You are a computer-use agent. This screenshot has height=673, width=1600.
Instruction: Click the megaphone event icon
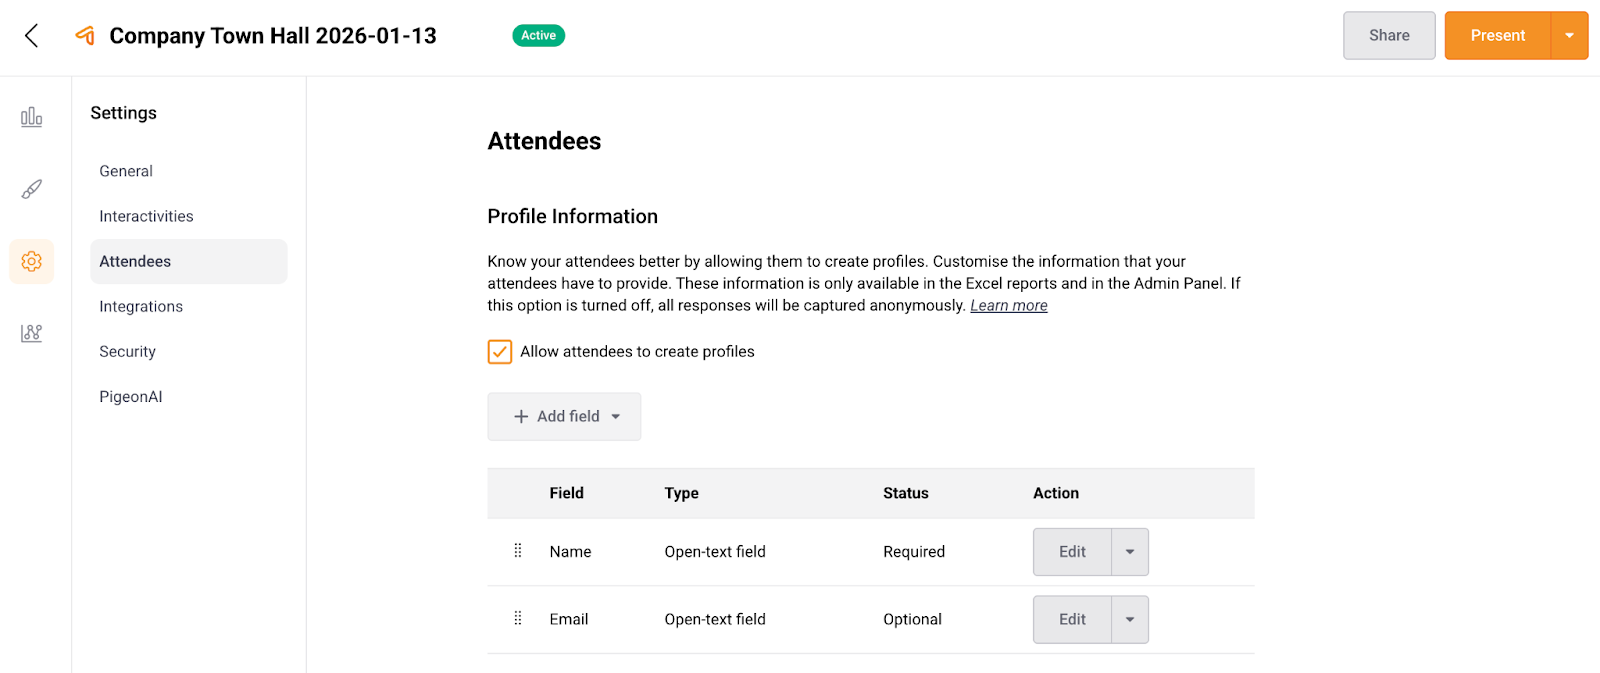(85, 36)
